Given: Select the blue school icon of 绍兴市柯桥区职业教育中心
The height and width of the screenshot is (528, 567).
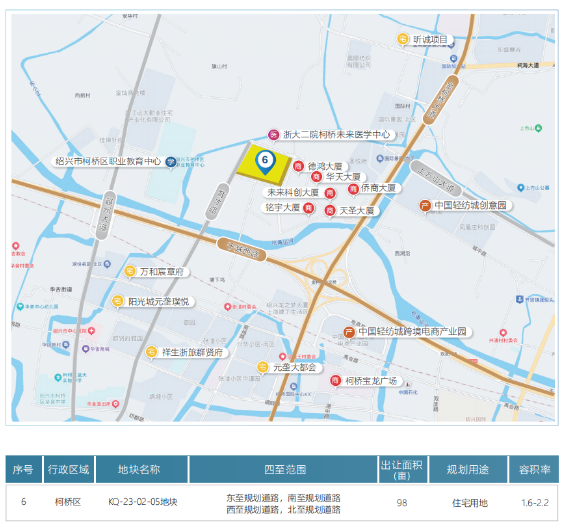Looking at the screenshot, I should pyautogui.click(x=171, y=162).
